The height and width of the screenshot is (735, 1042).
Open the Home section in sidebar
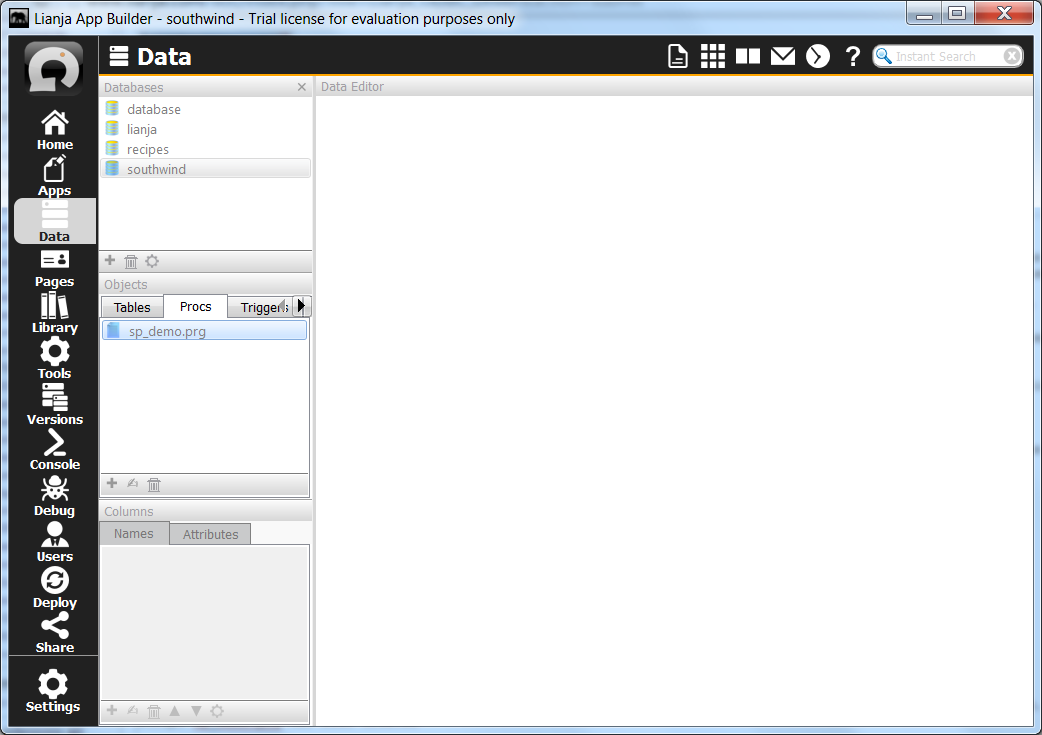tap(54, 130)
